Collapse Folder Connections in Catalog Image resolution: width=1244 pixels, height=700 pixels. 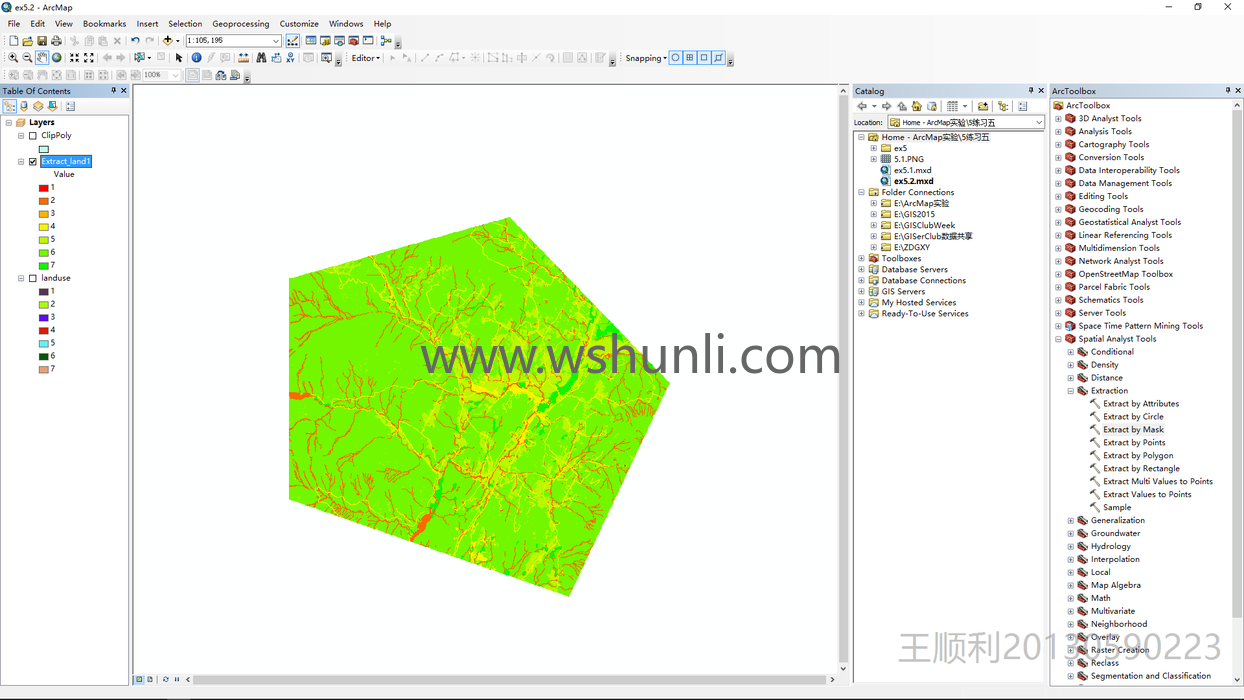click(x=862, y=192)
